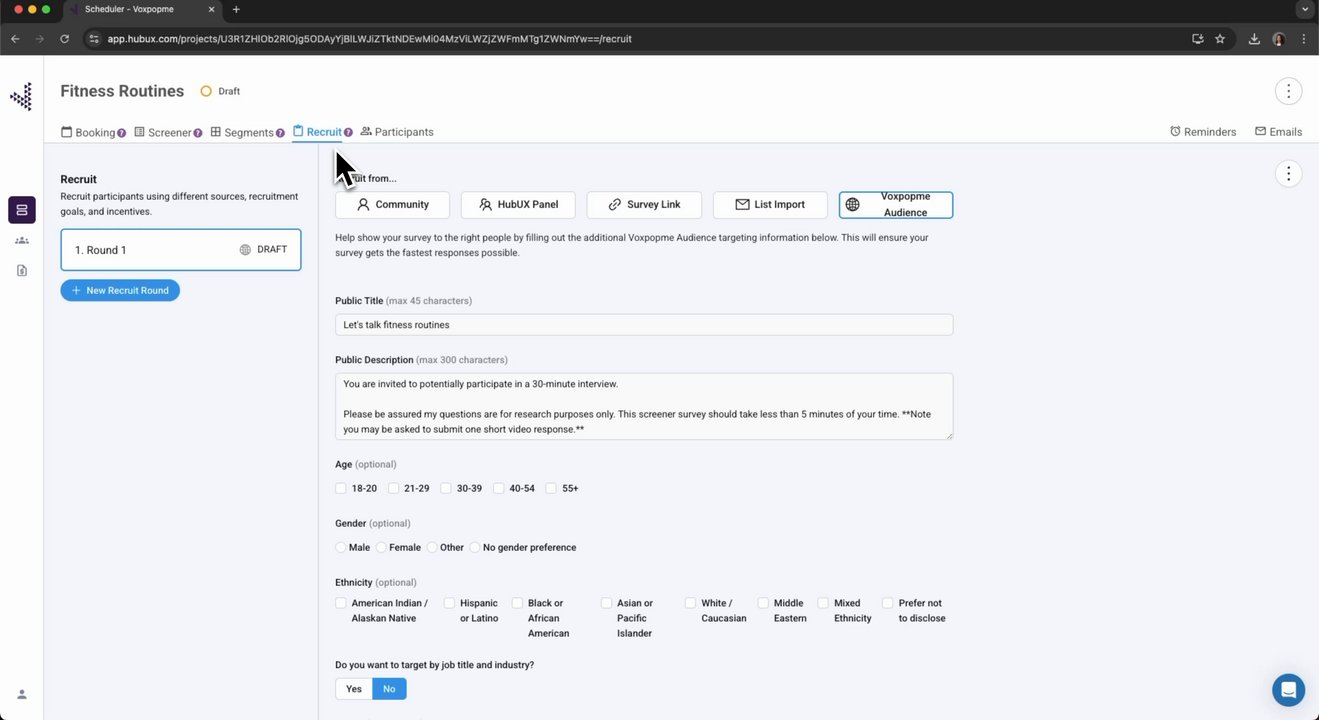Bookmark this page with the star icon
Screen dimensions: 1319x720
(1220, 39)
